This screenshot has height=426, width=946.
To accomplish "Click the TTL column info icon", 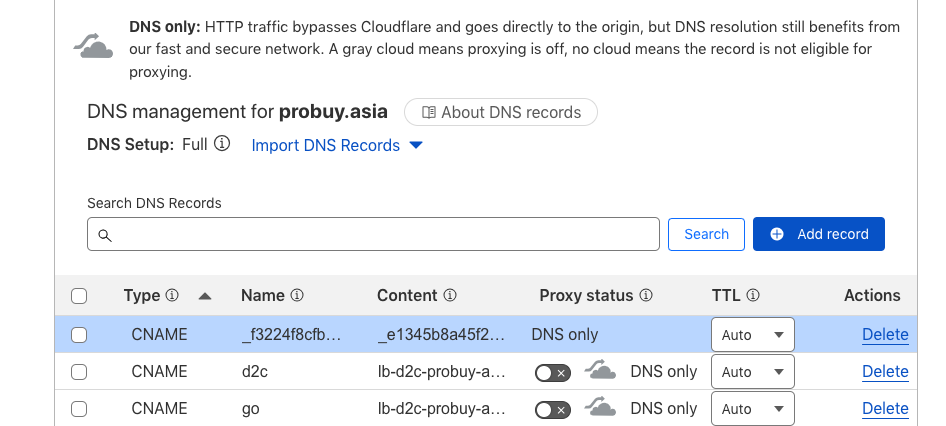I will pyautogui.click(x=752, y=296).
